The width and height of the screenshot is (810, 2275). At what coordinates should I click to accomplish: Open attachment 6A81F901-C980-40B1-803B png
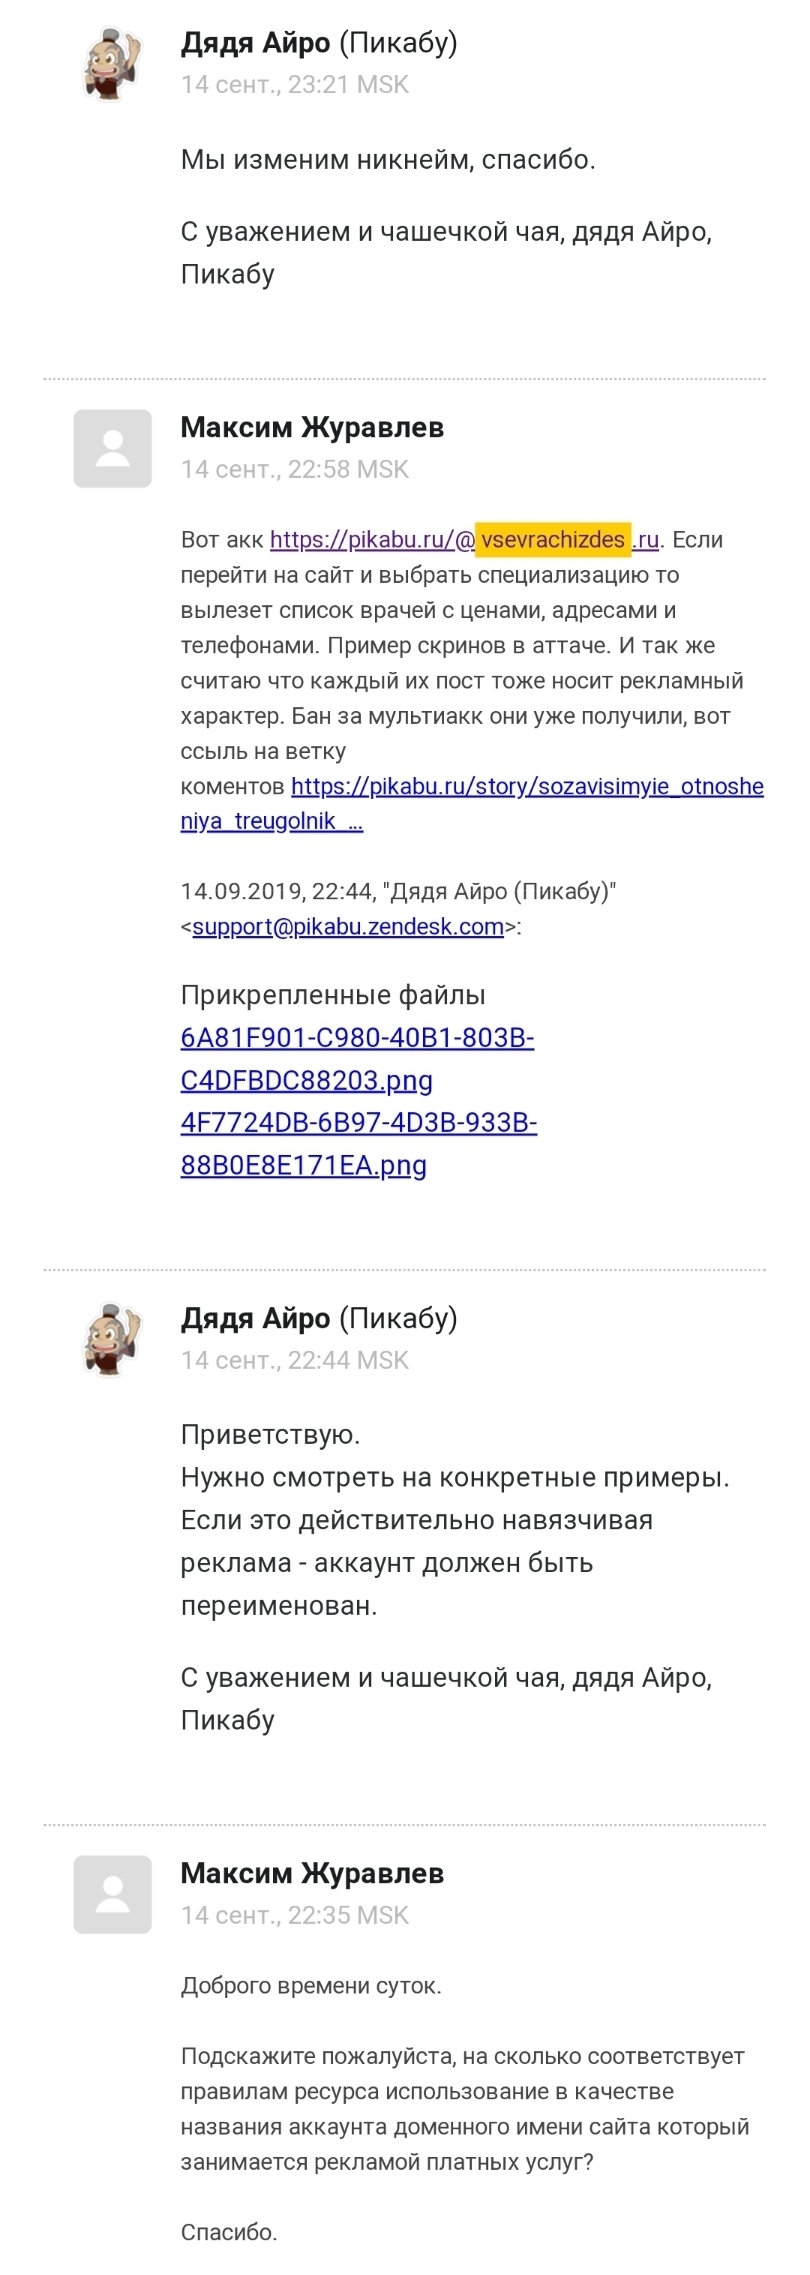click(x=357, y=1060)
